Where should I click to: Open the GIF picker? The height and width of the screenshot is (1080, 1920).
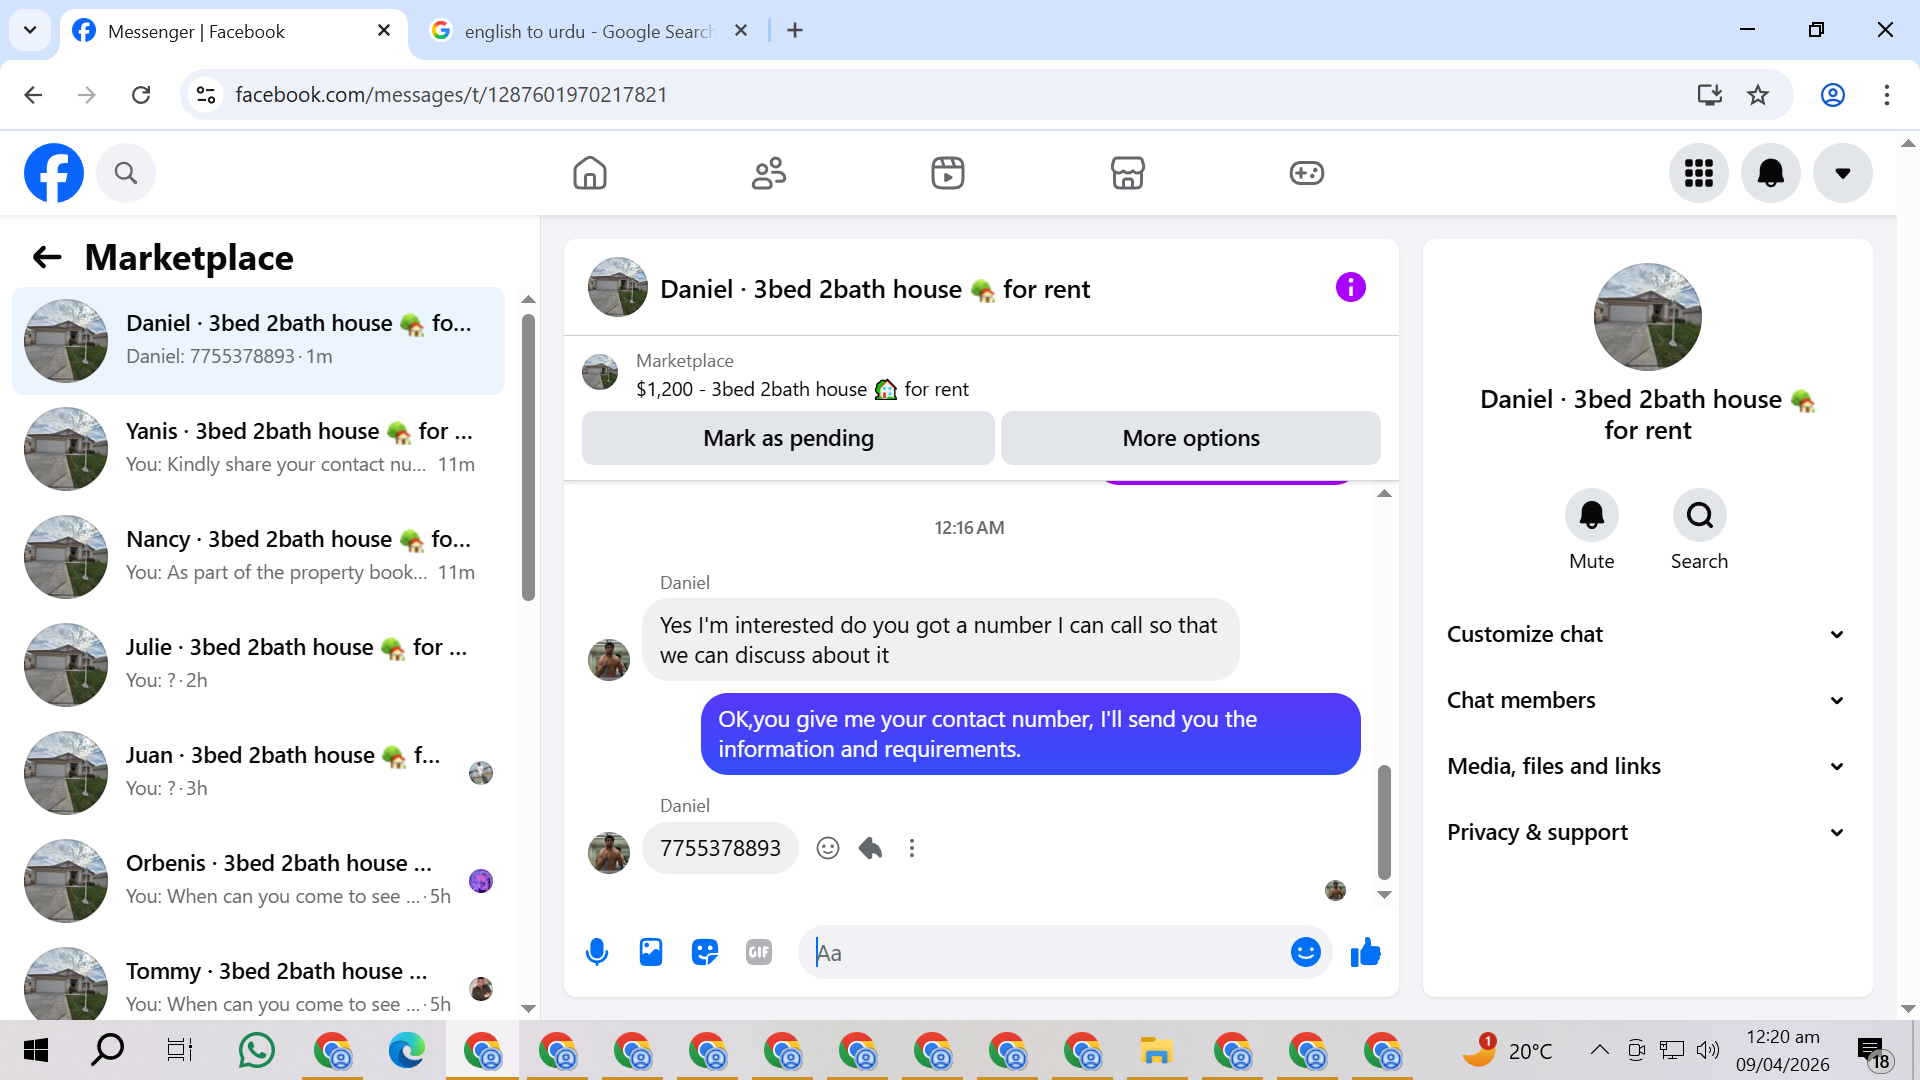tap(759, 952)
